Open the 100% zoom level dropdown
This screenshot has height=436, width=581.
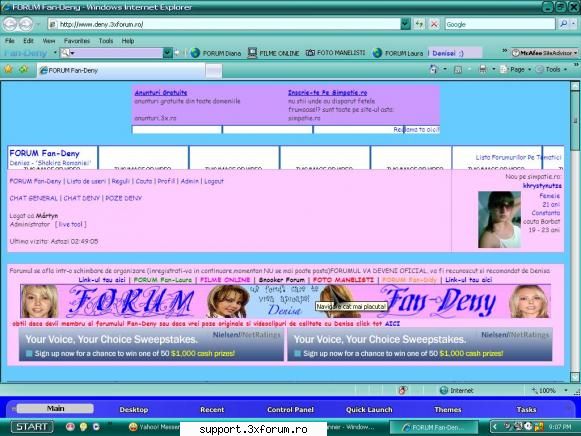point(566,390)
